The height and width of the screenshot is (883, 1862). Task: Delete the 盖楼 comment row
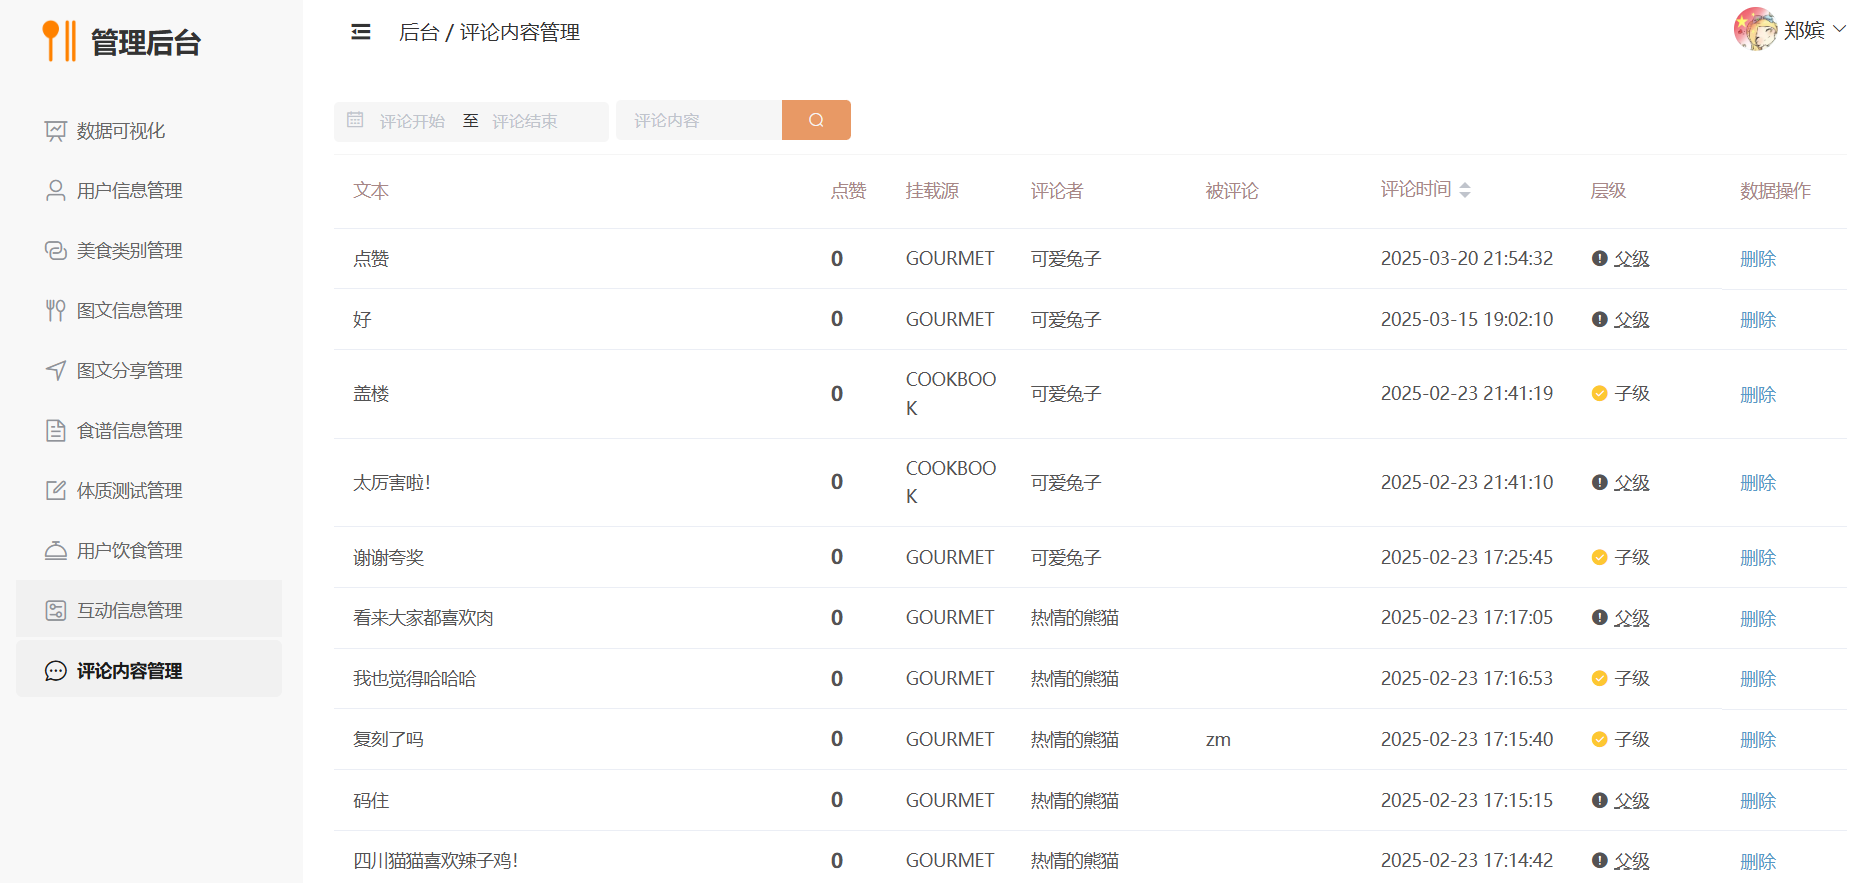1758,395
